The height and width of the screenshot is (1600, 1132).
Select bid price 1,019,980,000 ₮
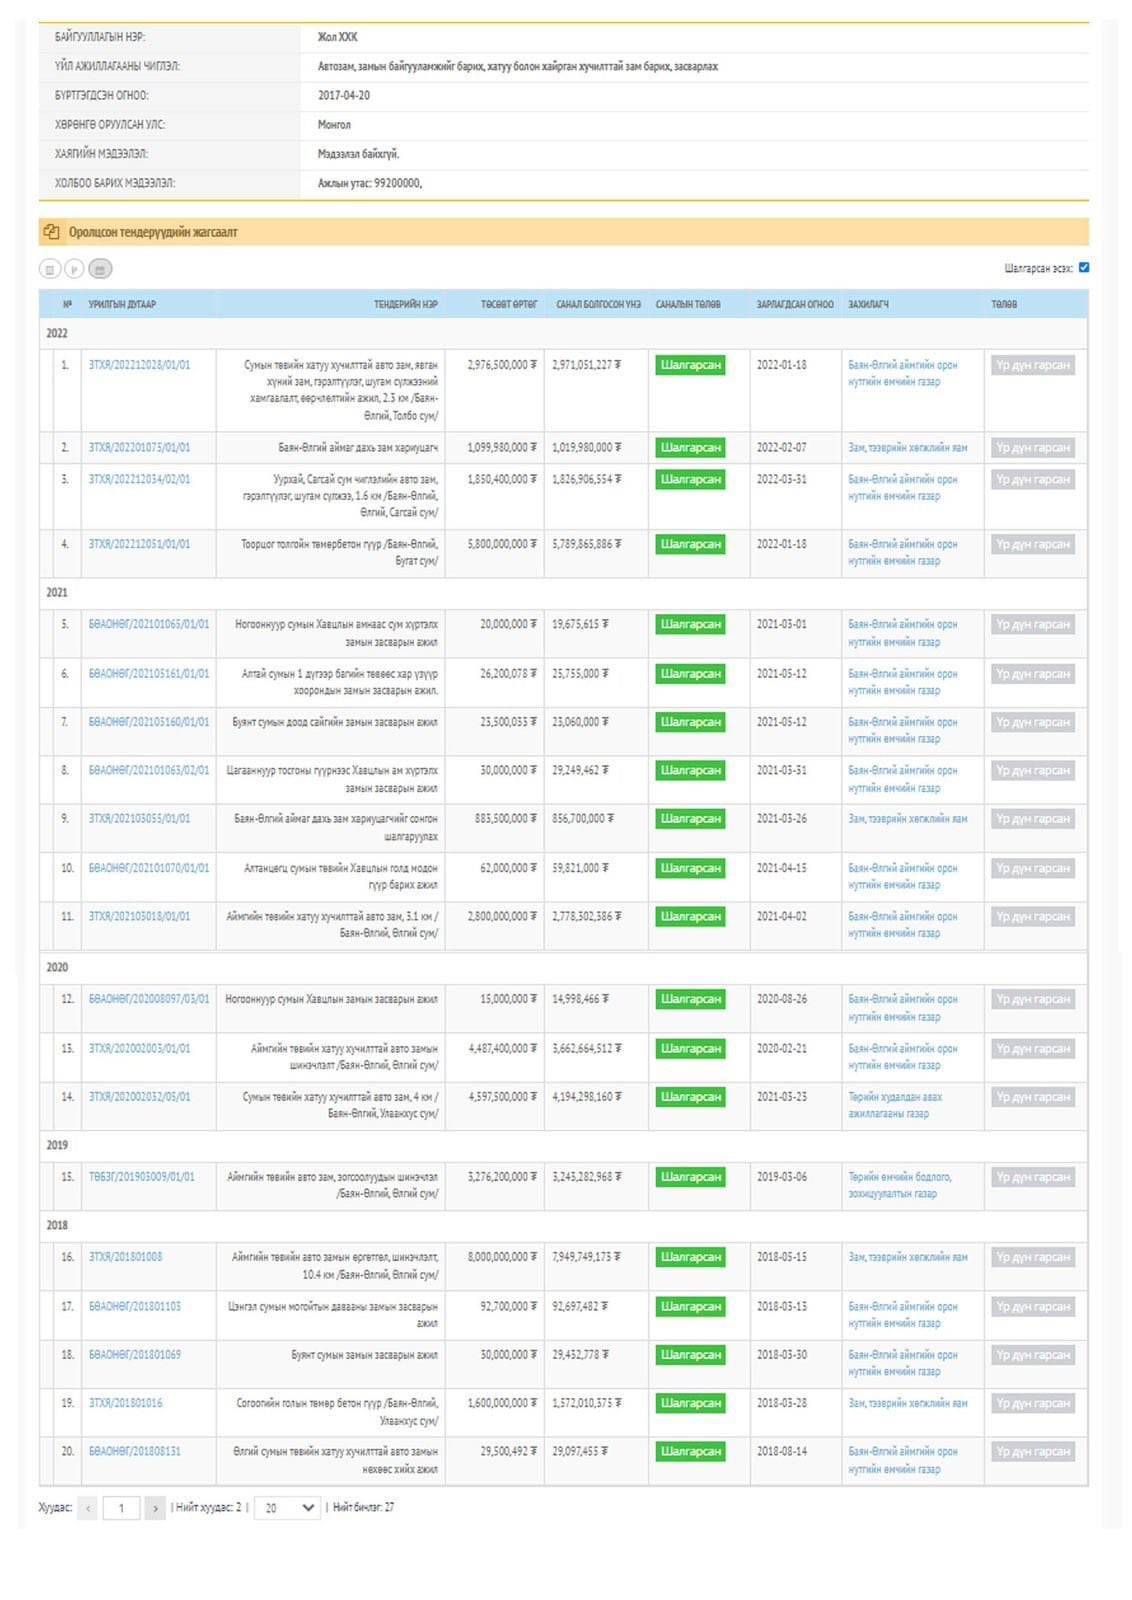[586, 447]
